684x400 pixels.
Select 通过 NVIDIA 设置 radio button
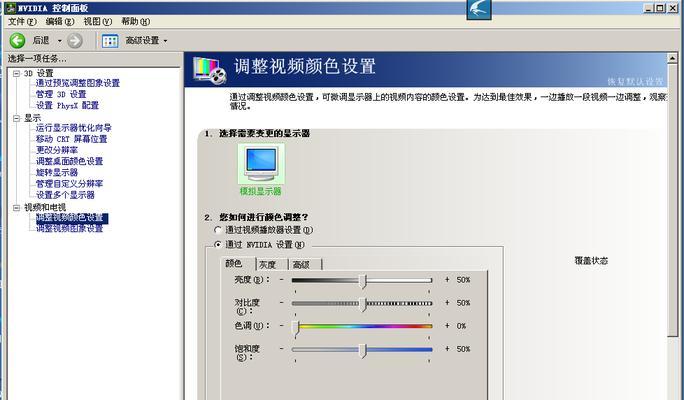tap(218, 245)
